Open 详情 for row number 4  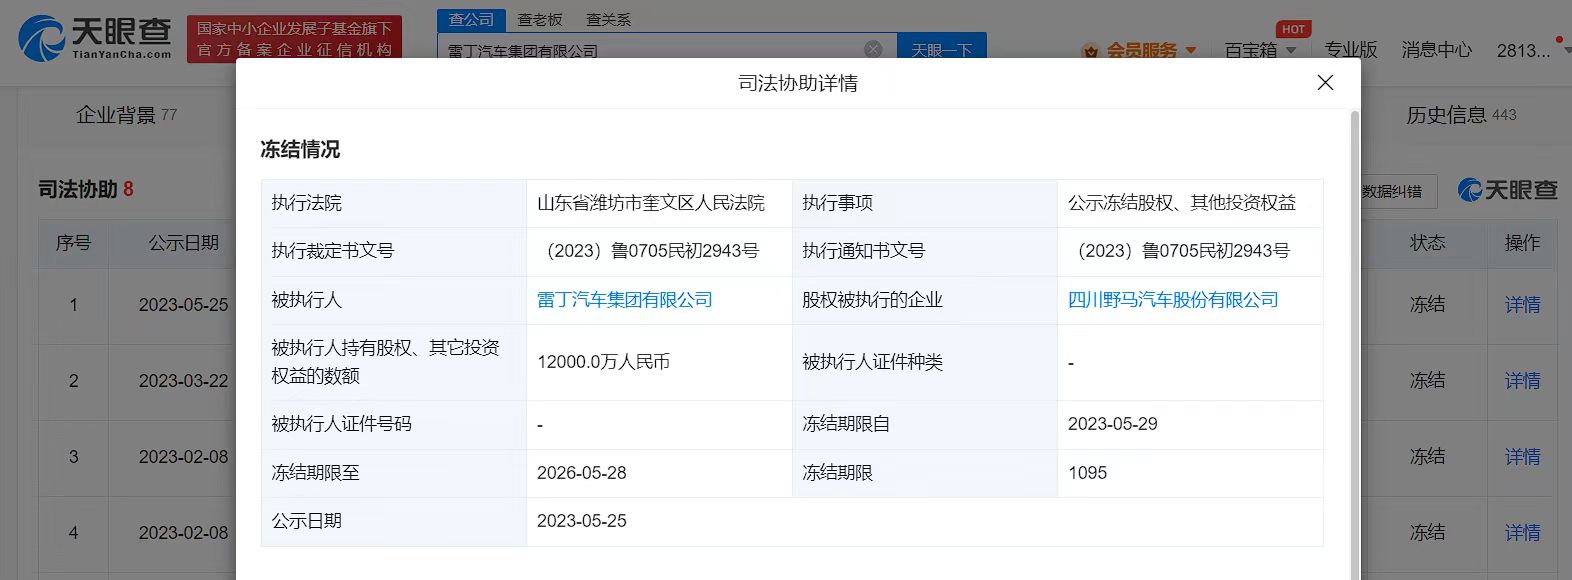[x=1522, y=533]
